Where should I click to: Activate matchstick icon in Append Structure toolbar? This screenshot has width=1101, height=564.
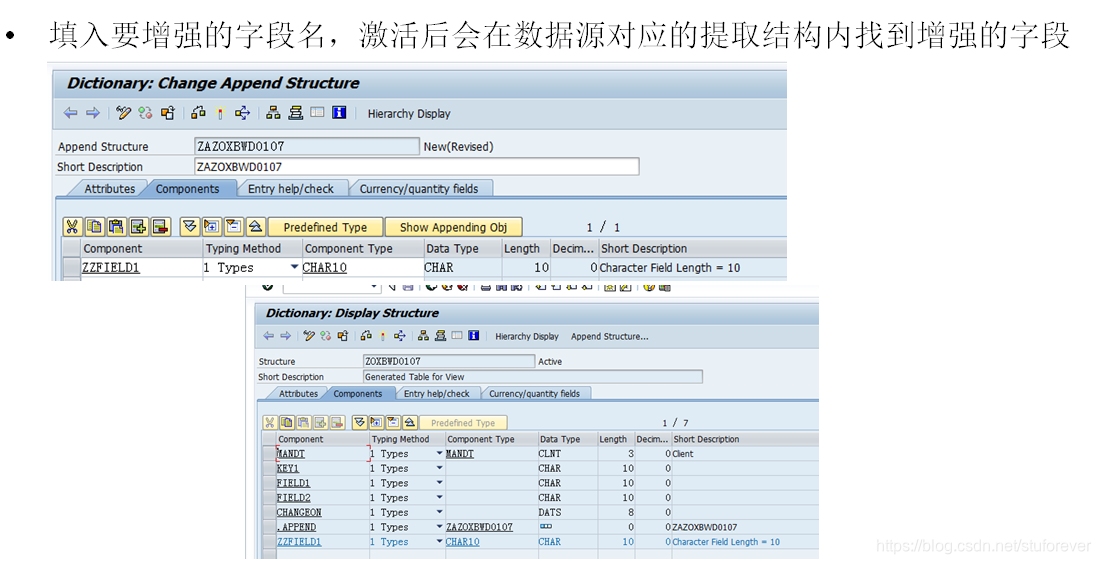click(220, 113)
